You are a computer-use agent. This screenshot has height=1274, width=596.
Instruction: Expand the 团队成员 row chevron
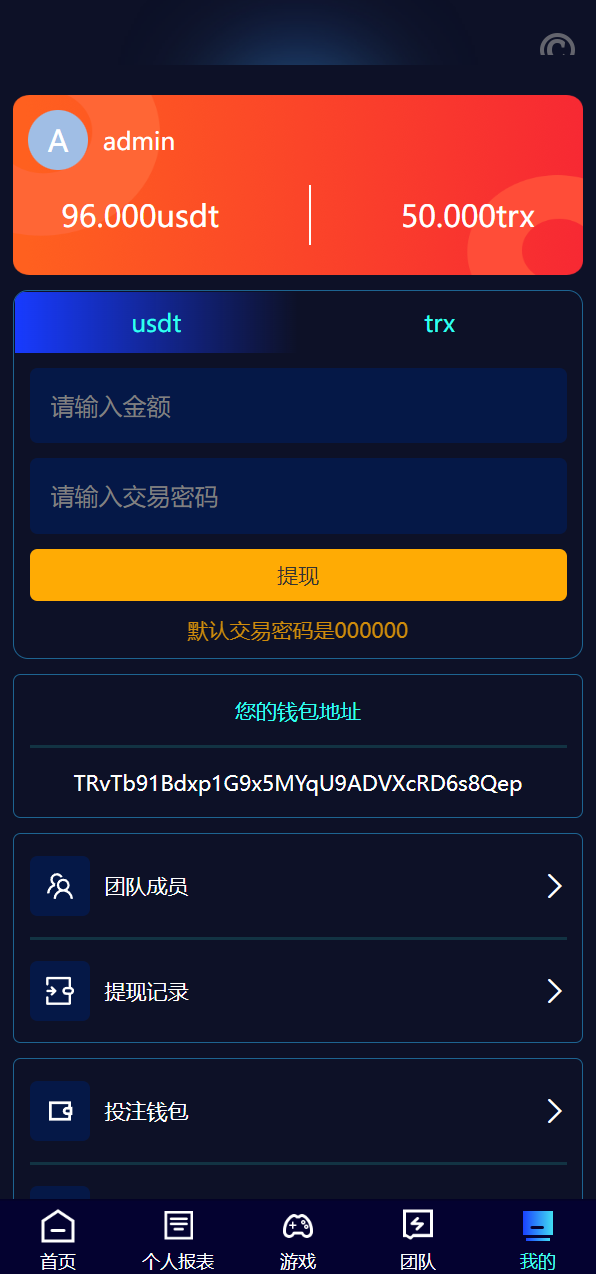[x=555, y=886]
